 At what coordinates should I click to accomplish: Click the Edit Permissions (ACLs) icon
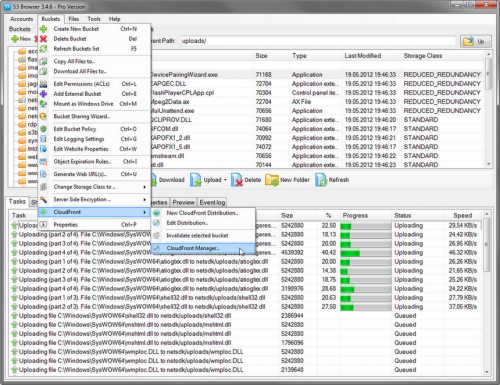pyautogui.click(x=43, y=84)
